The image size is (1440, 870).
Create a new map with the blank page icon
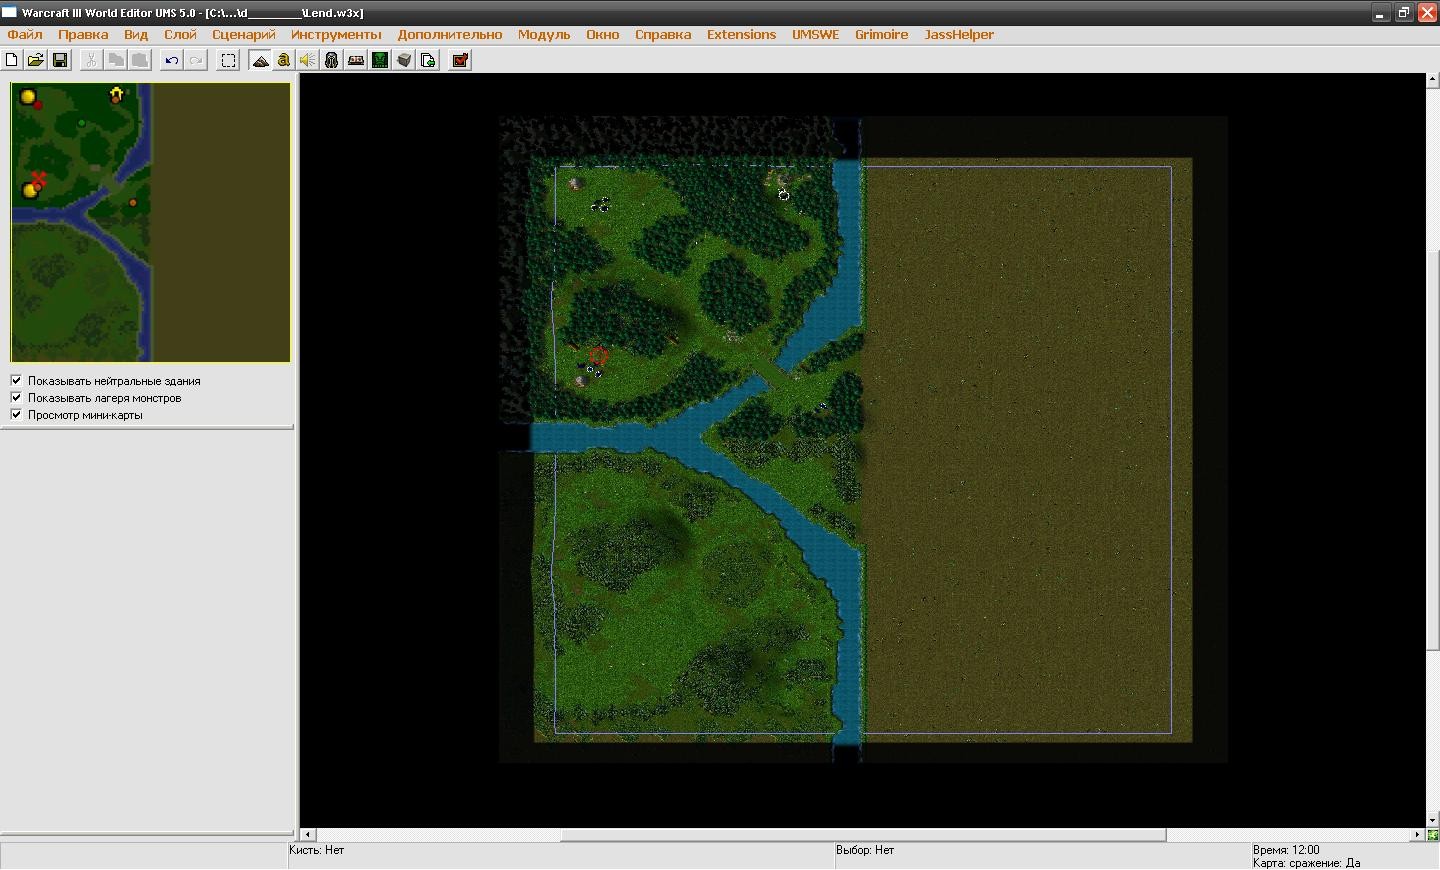(x=12, y=60)
